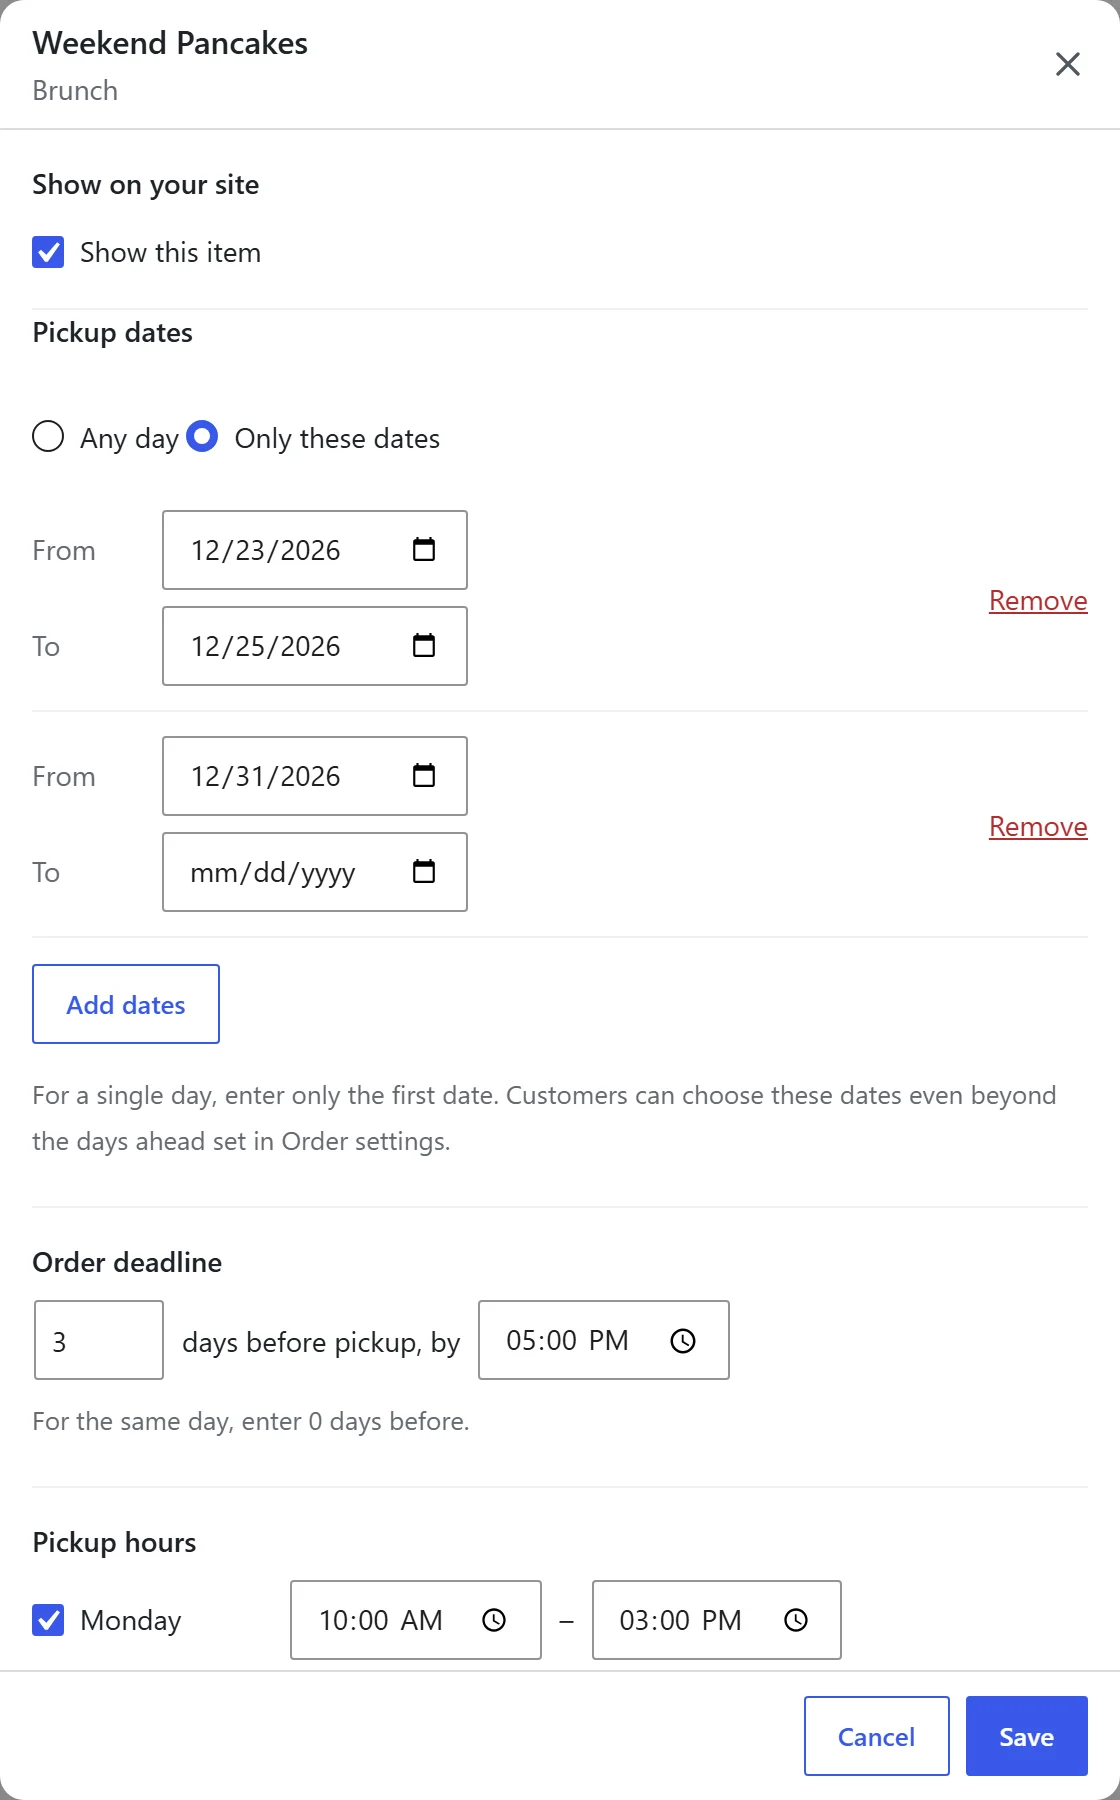The image size is (1120, 1800).
Task: Select the Any day radio option
Action: click(48, 437)
